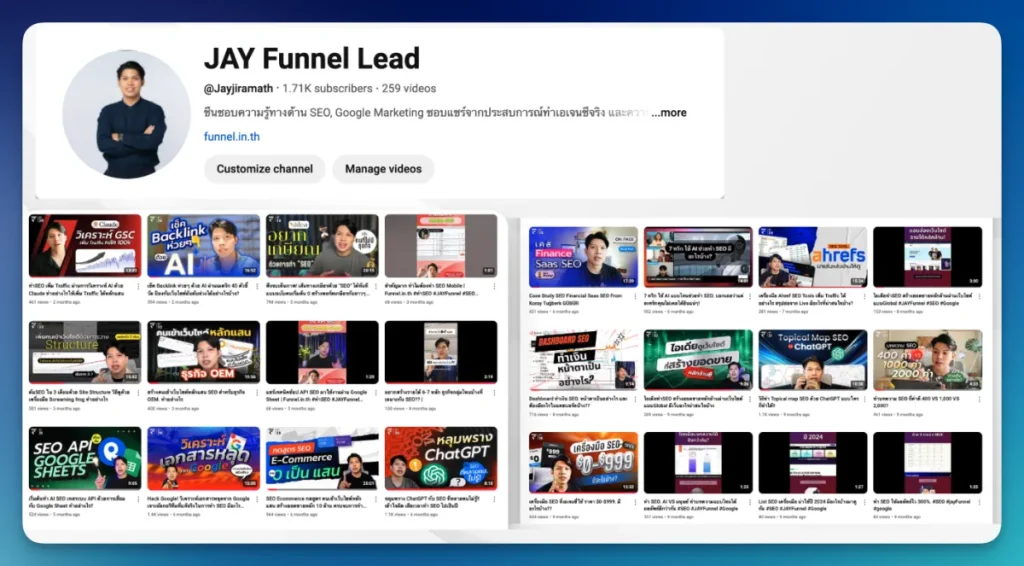
Task: Open three-dot menu for List SEO 2024 video
Action: tap(865, 502)
